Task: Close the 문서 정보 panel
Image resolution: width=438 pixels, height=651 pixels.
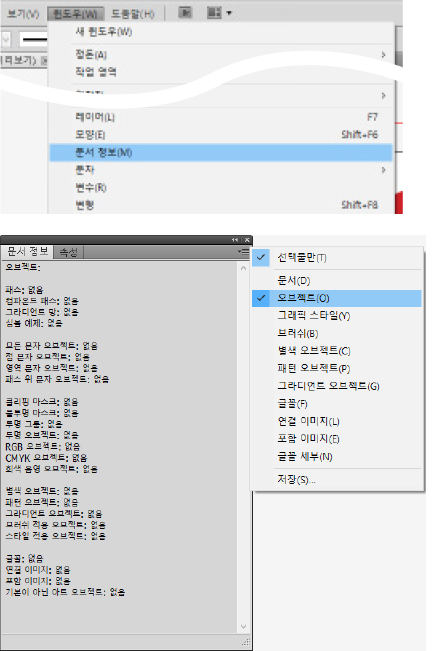Action: click(247, 240)
